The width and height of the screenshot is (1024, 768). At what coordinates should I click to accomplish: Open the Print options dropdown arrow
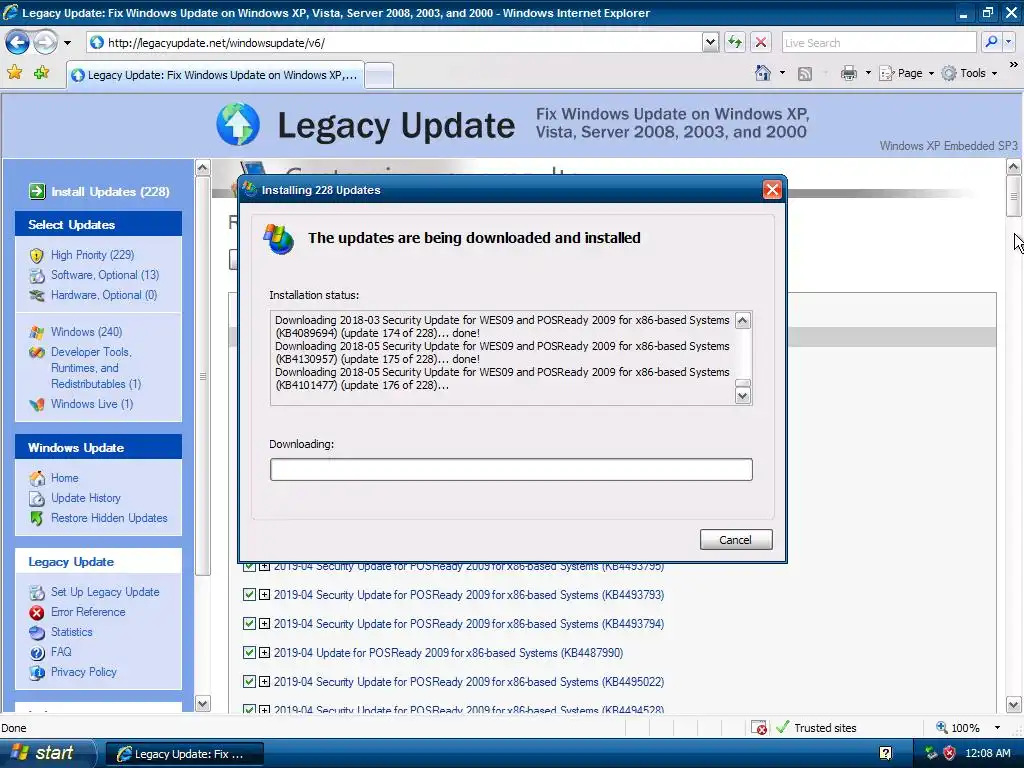pyautogui.click(x=868, y=73)
